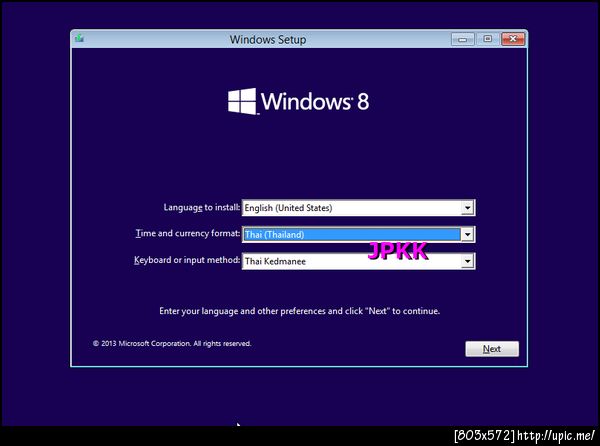The width and height of the screenshot is (600, 446).
Task: Click the 'Enter your language and other preferences' text
Action: pyautogui.click(x=300, y=311)
